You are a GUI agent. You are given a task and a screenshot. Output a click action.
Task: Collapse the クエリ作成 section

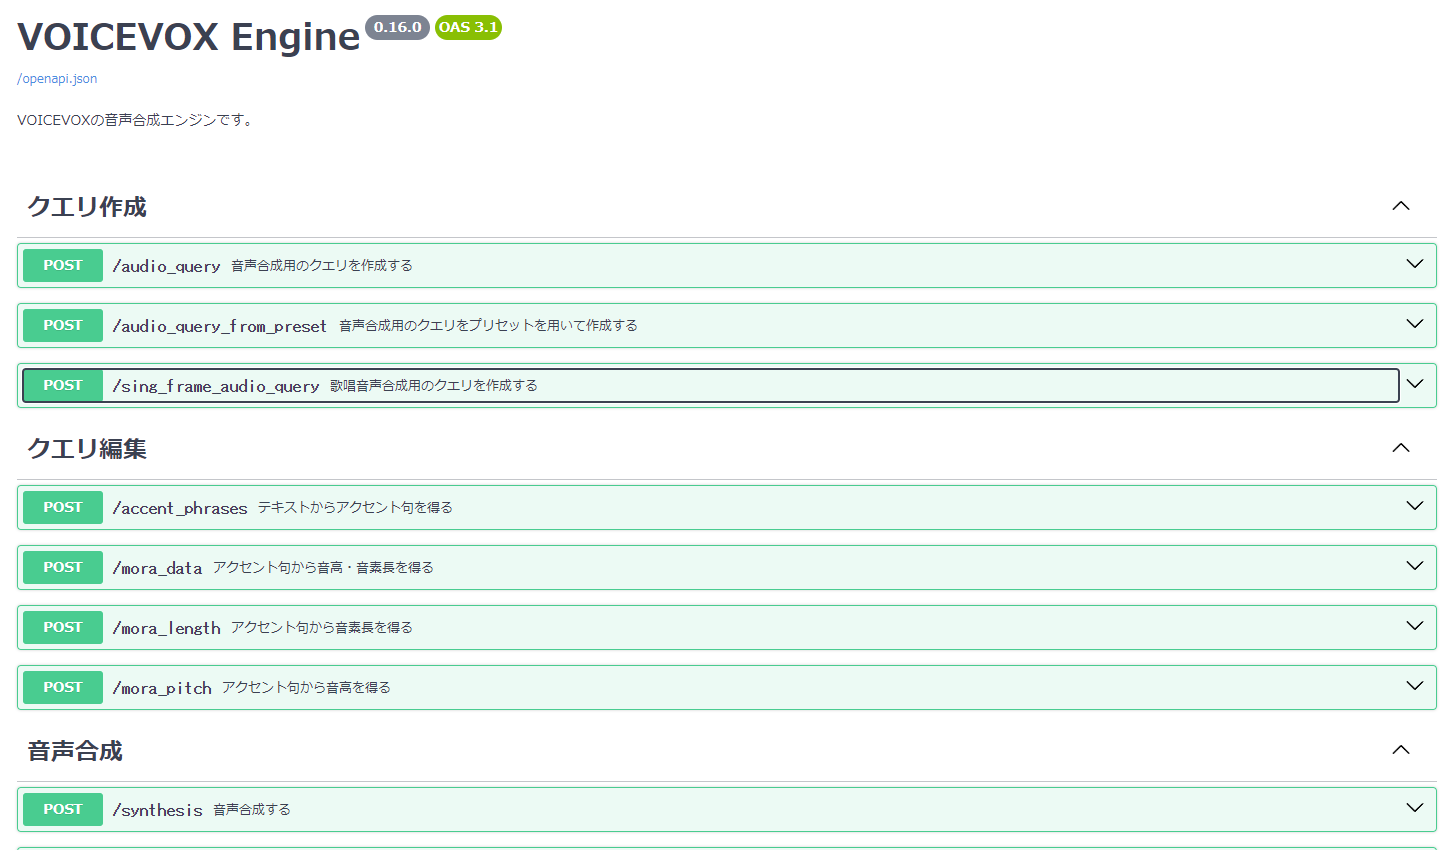pos(1400,205)
